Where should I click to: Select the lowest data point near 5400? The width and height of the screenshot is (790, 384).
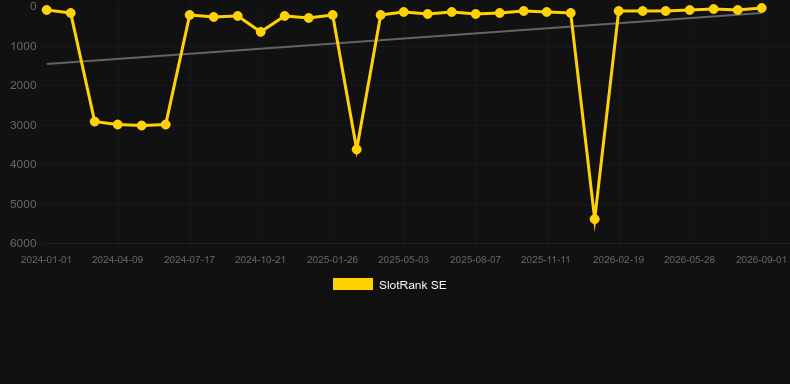(595, 219)
